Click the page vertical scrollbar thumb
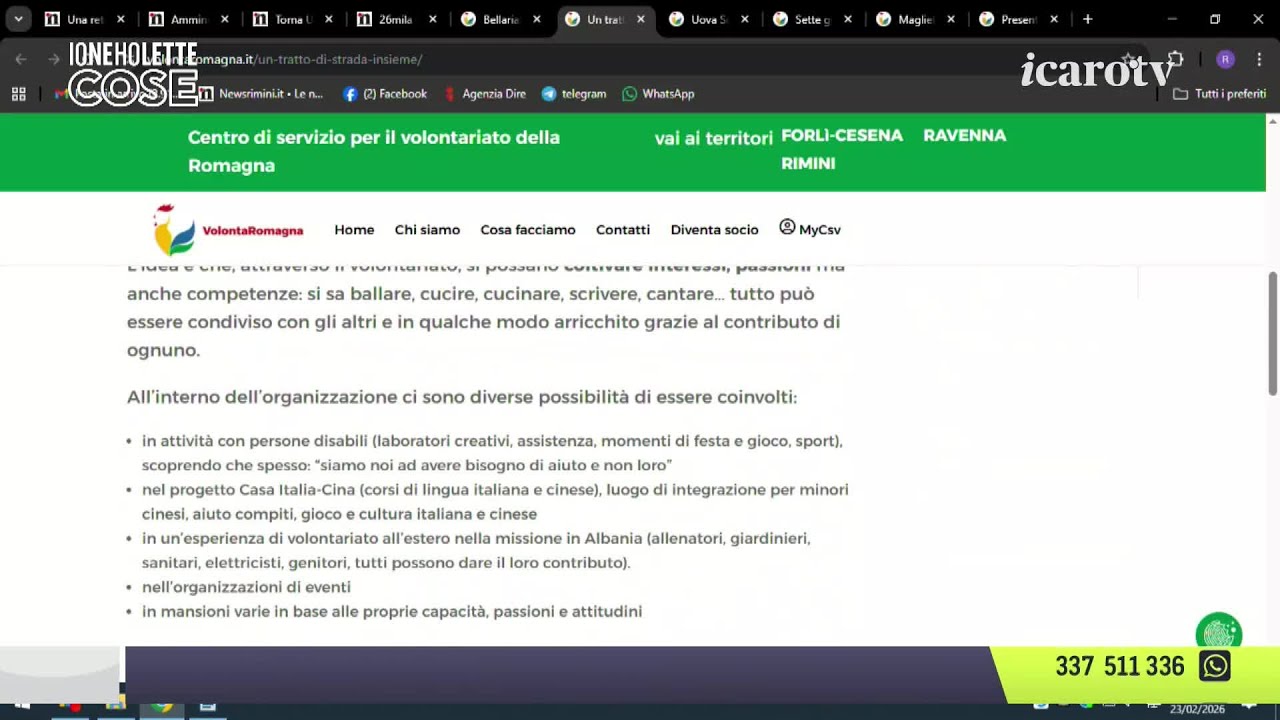This screenshot has height=720, width=1280. (1273, 333)
